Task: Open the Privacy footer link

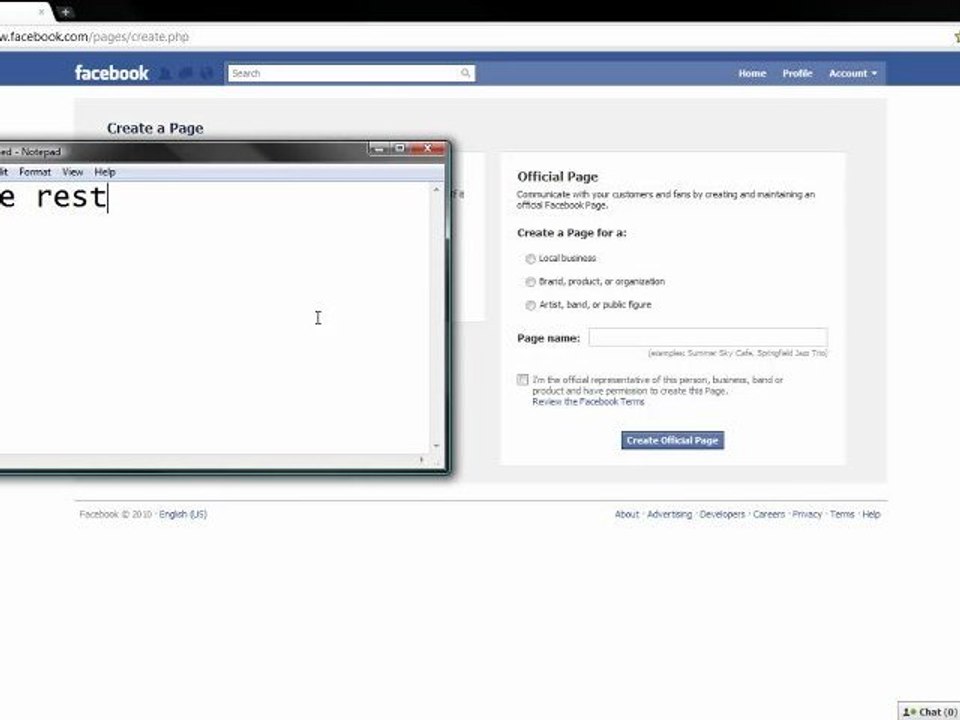Action: coord(807,514)
